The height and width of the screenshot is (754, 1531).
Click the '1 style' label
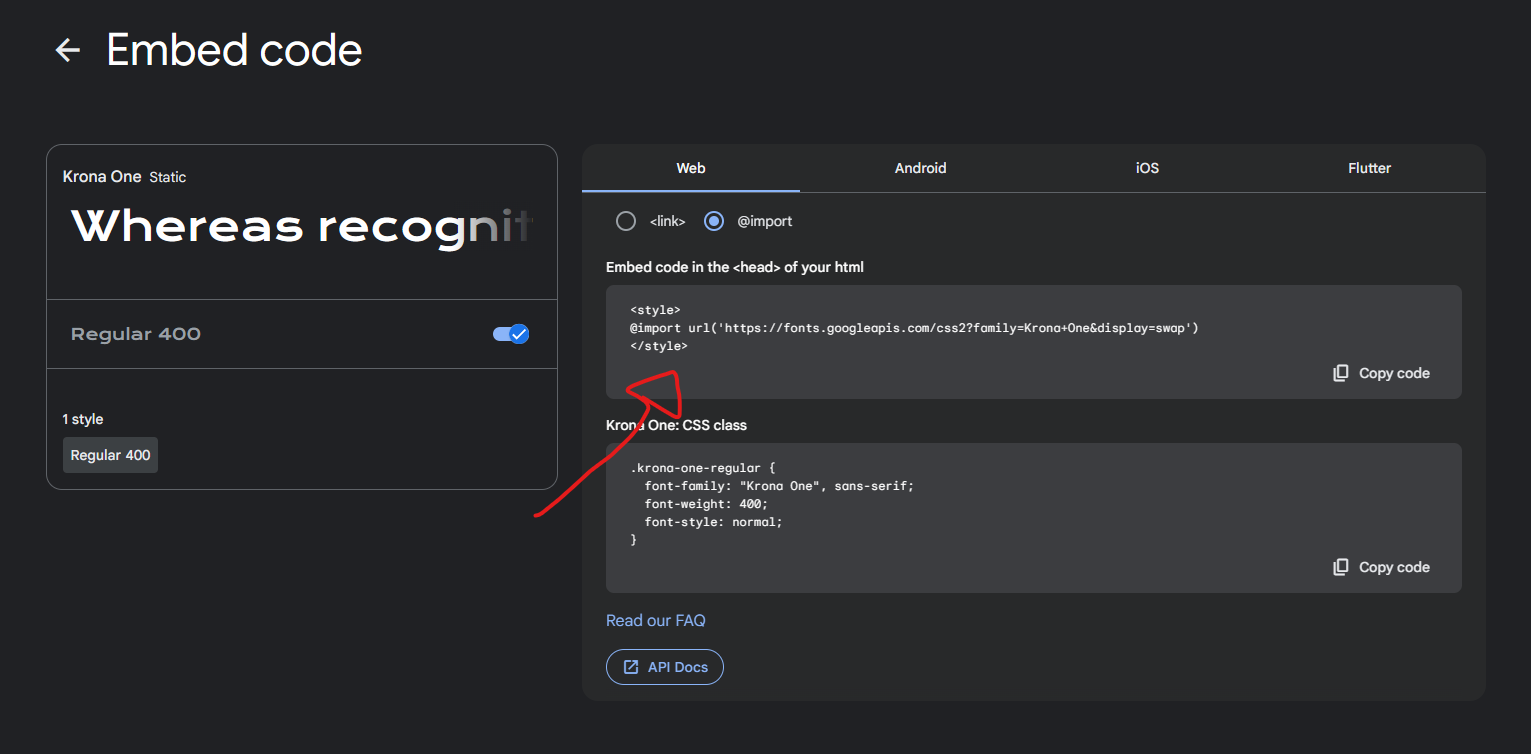(83, 419)
